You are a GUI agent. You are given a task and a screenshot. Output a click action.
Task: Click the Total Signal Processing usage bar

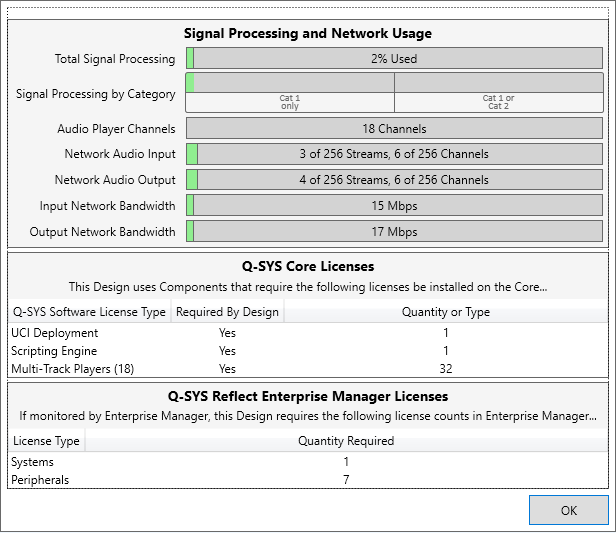pyautogui.click(x=394, y=59)
